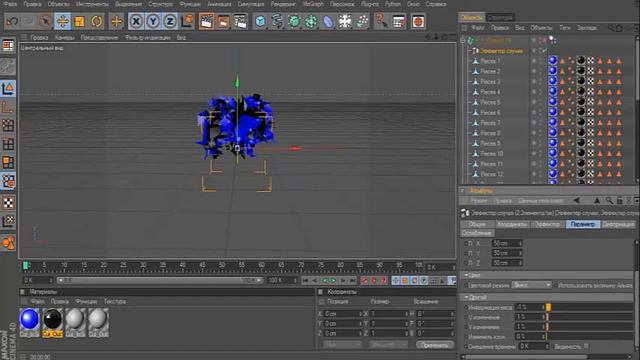Screen dimensions: 640x360
Task: Open the Теги menu in object manager
Action: [565, 28]
